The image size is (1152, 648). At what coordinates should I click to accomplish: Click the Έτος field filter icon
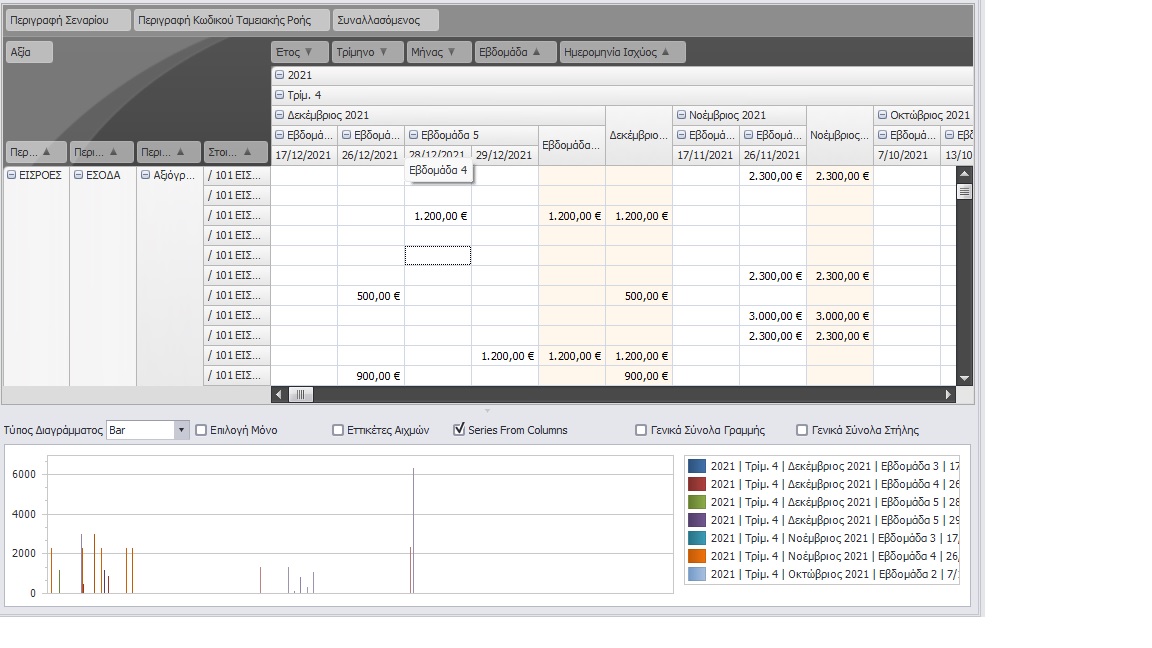(308, 52)
